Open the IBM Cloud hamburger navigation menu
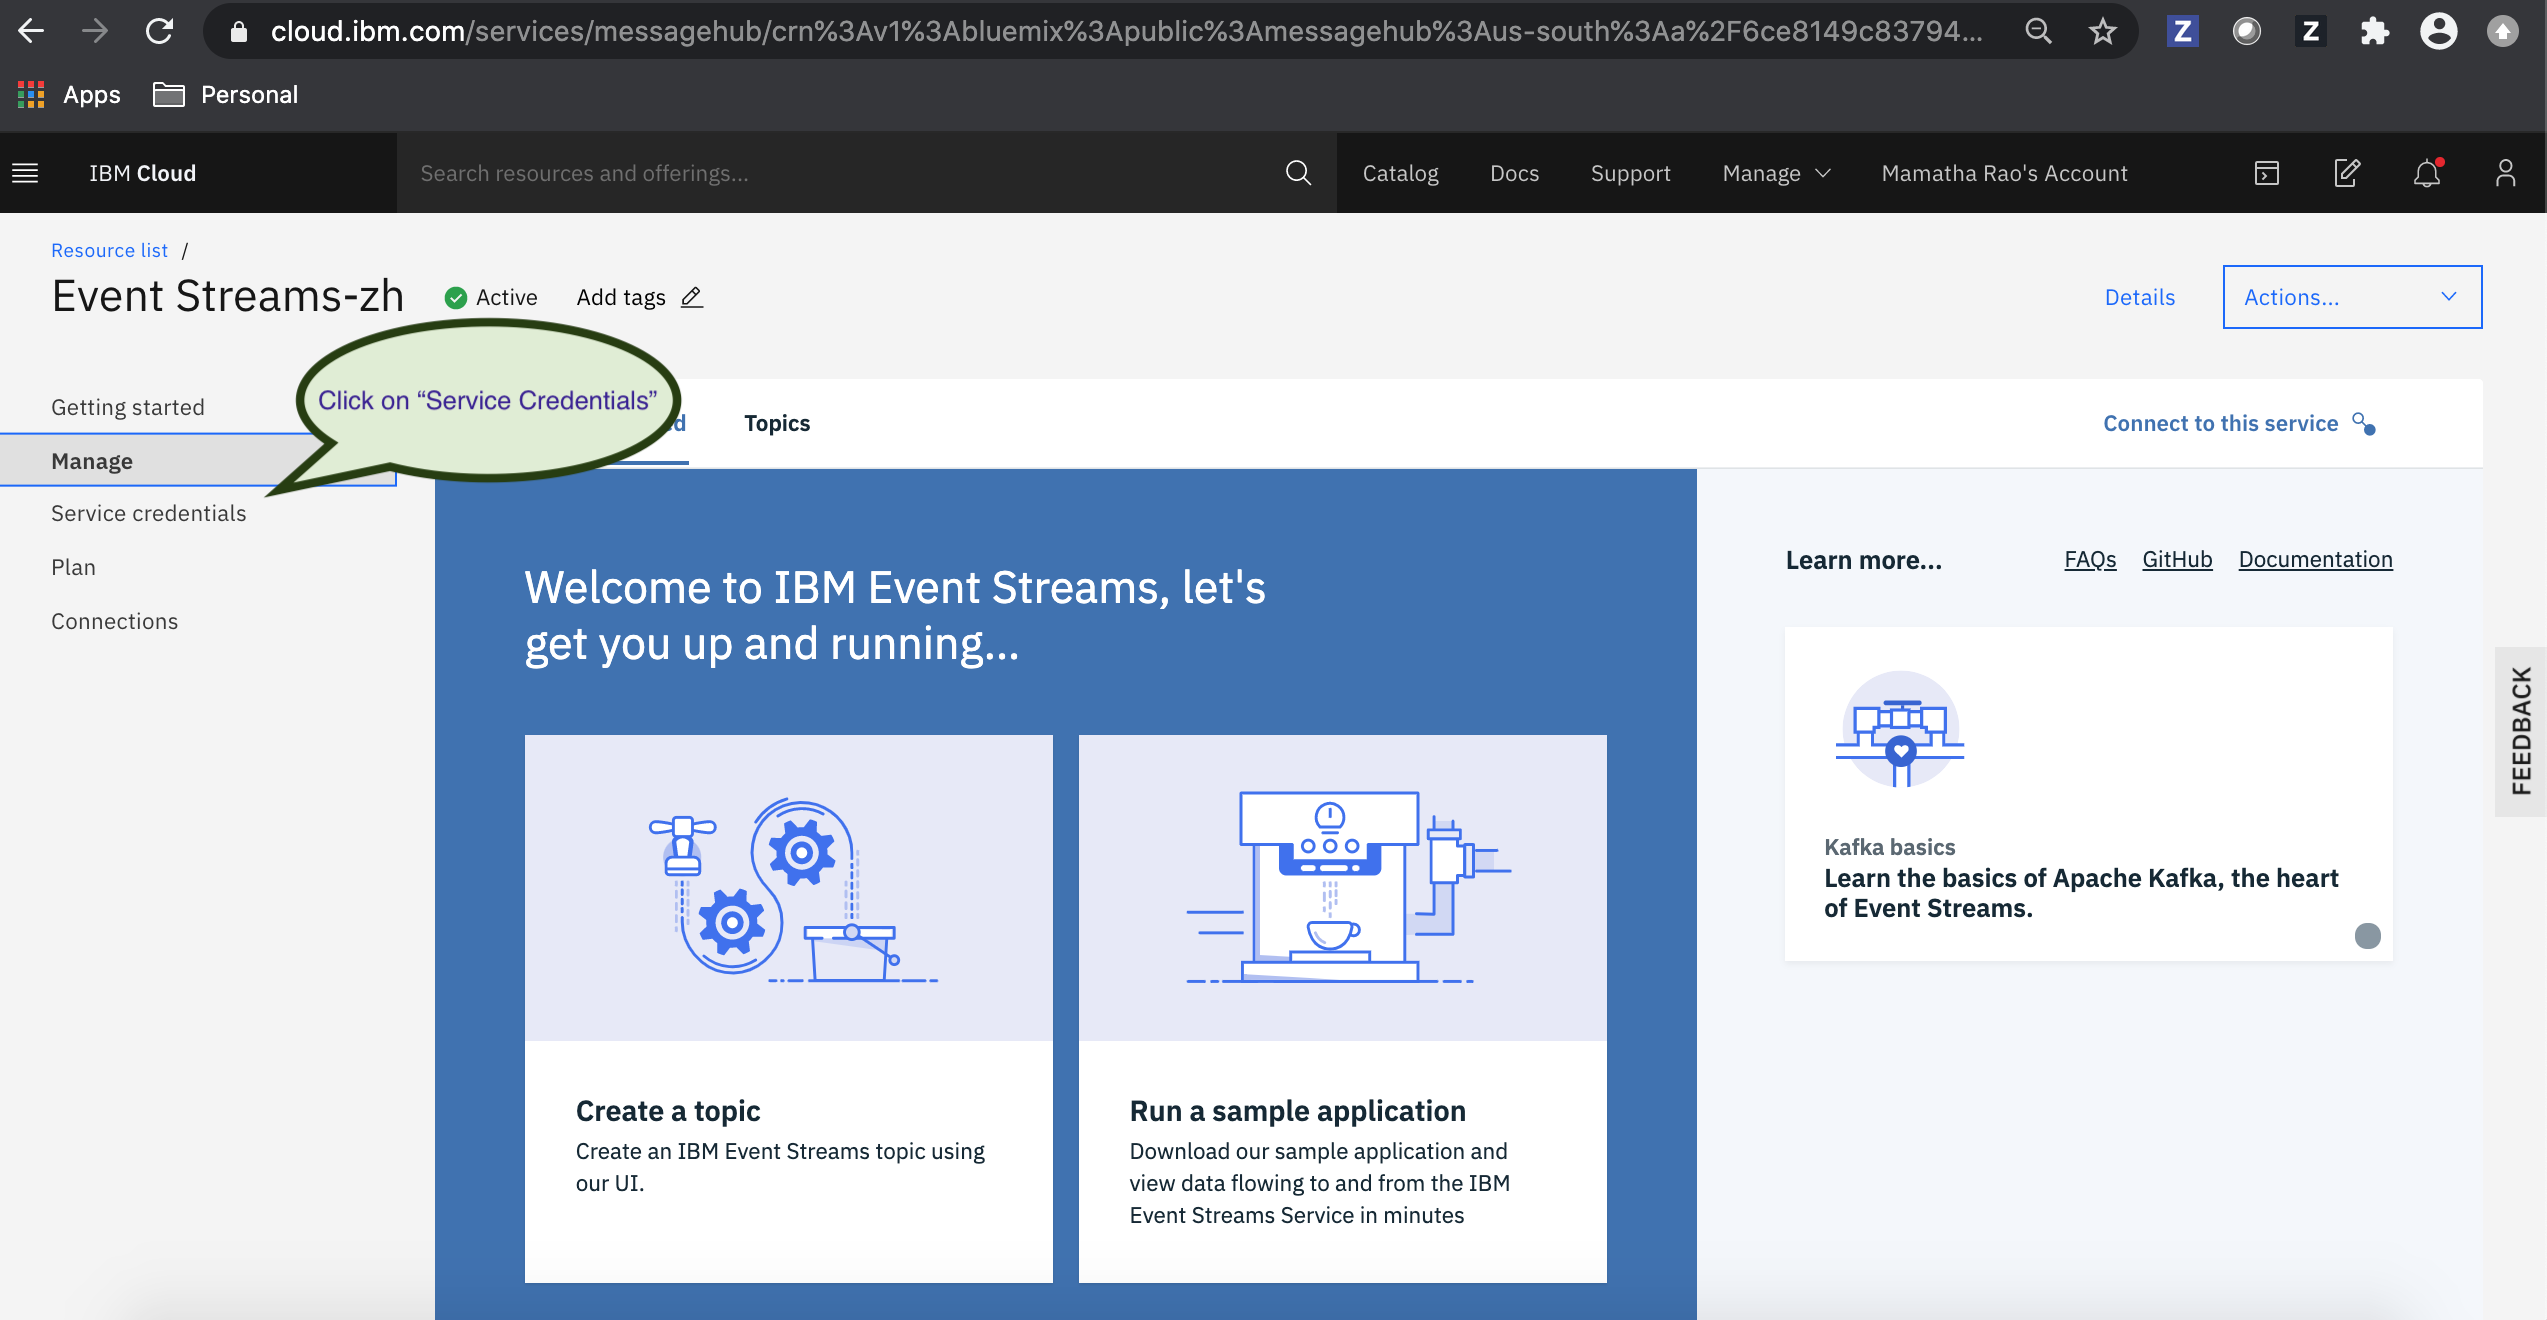This screenshot has width=2547, height=1320. (25, 173)
